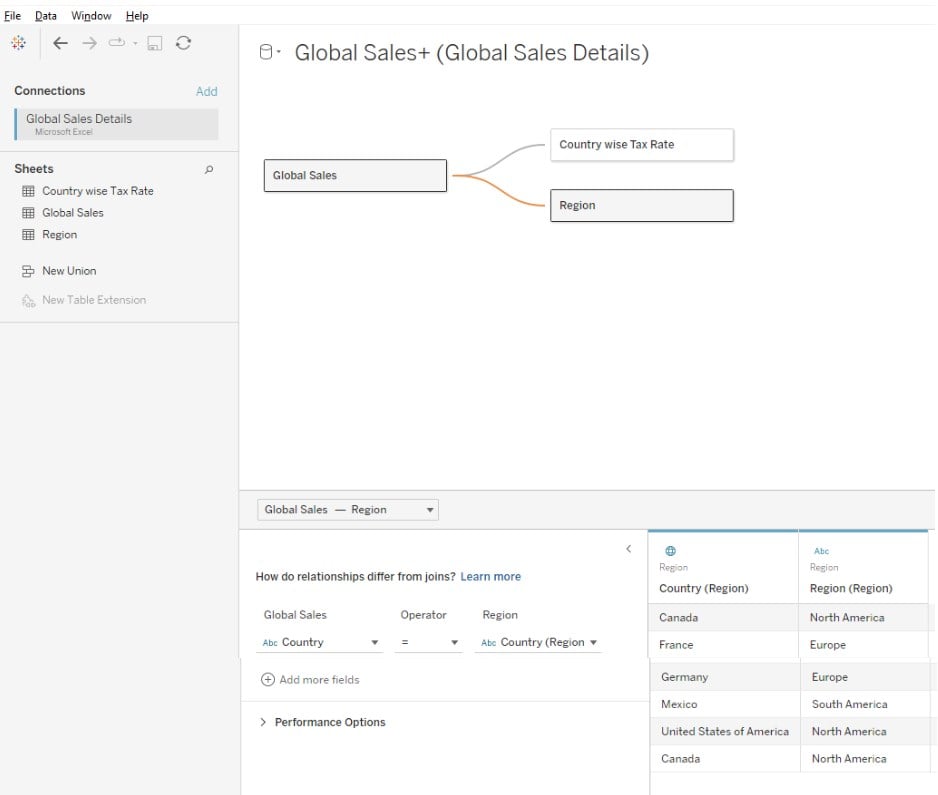Click the Region (Region) column header
The image size is (938, 795).
pos(851,588)
